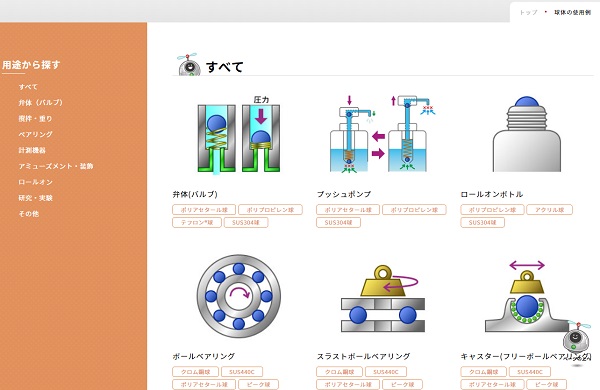600x390 pixels.
Task: Click the キャスター(フリーボールベアリング) card title
Action: click(x=526, y=356)
